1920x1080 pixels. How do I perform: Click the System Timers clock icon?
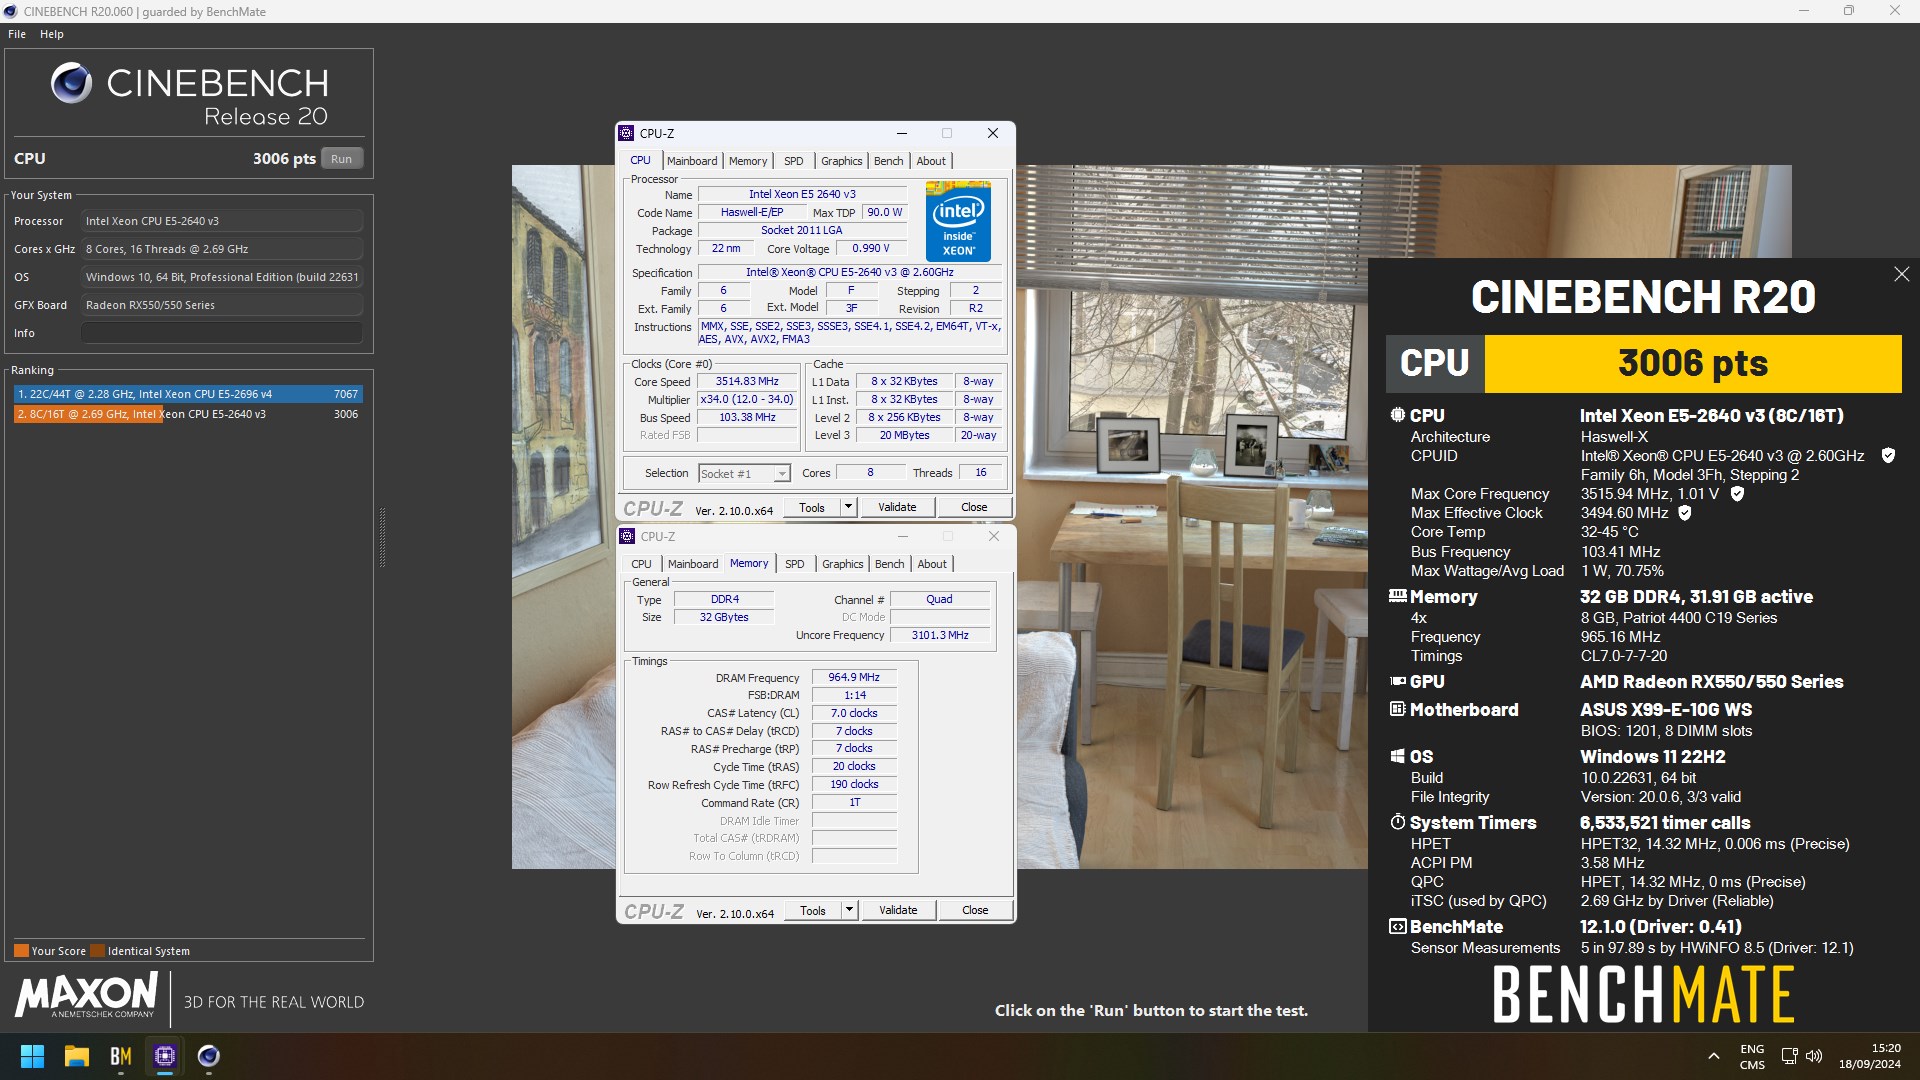pyautogui.click(x=1397, y=822)
